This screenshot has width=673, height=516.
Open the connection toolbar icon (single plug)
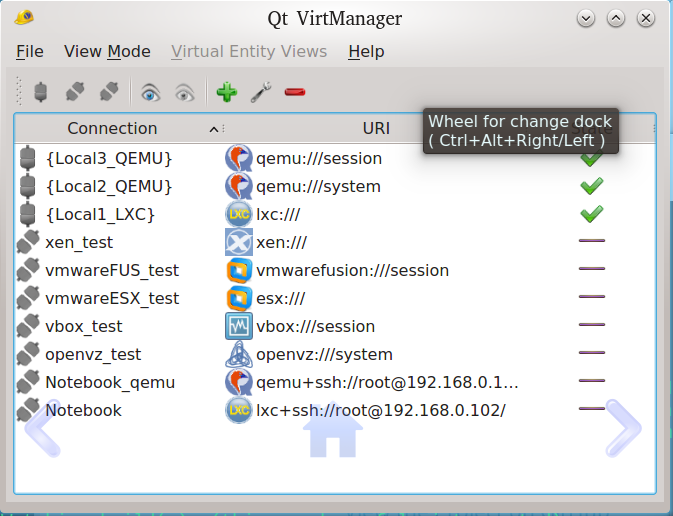[40, 92]
